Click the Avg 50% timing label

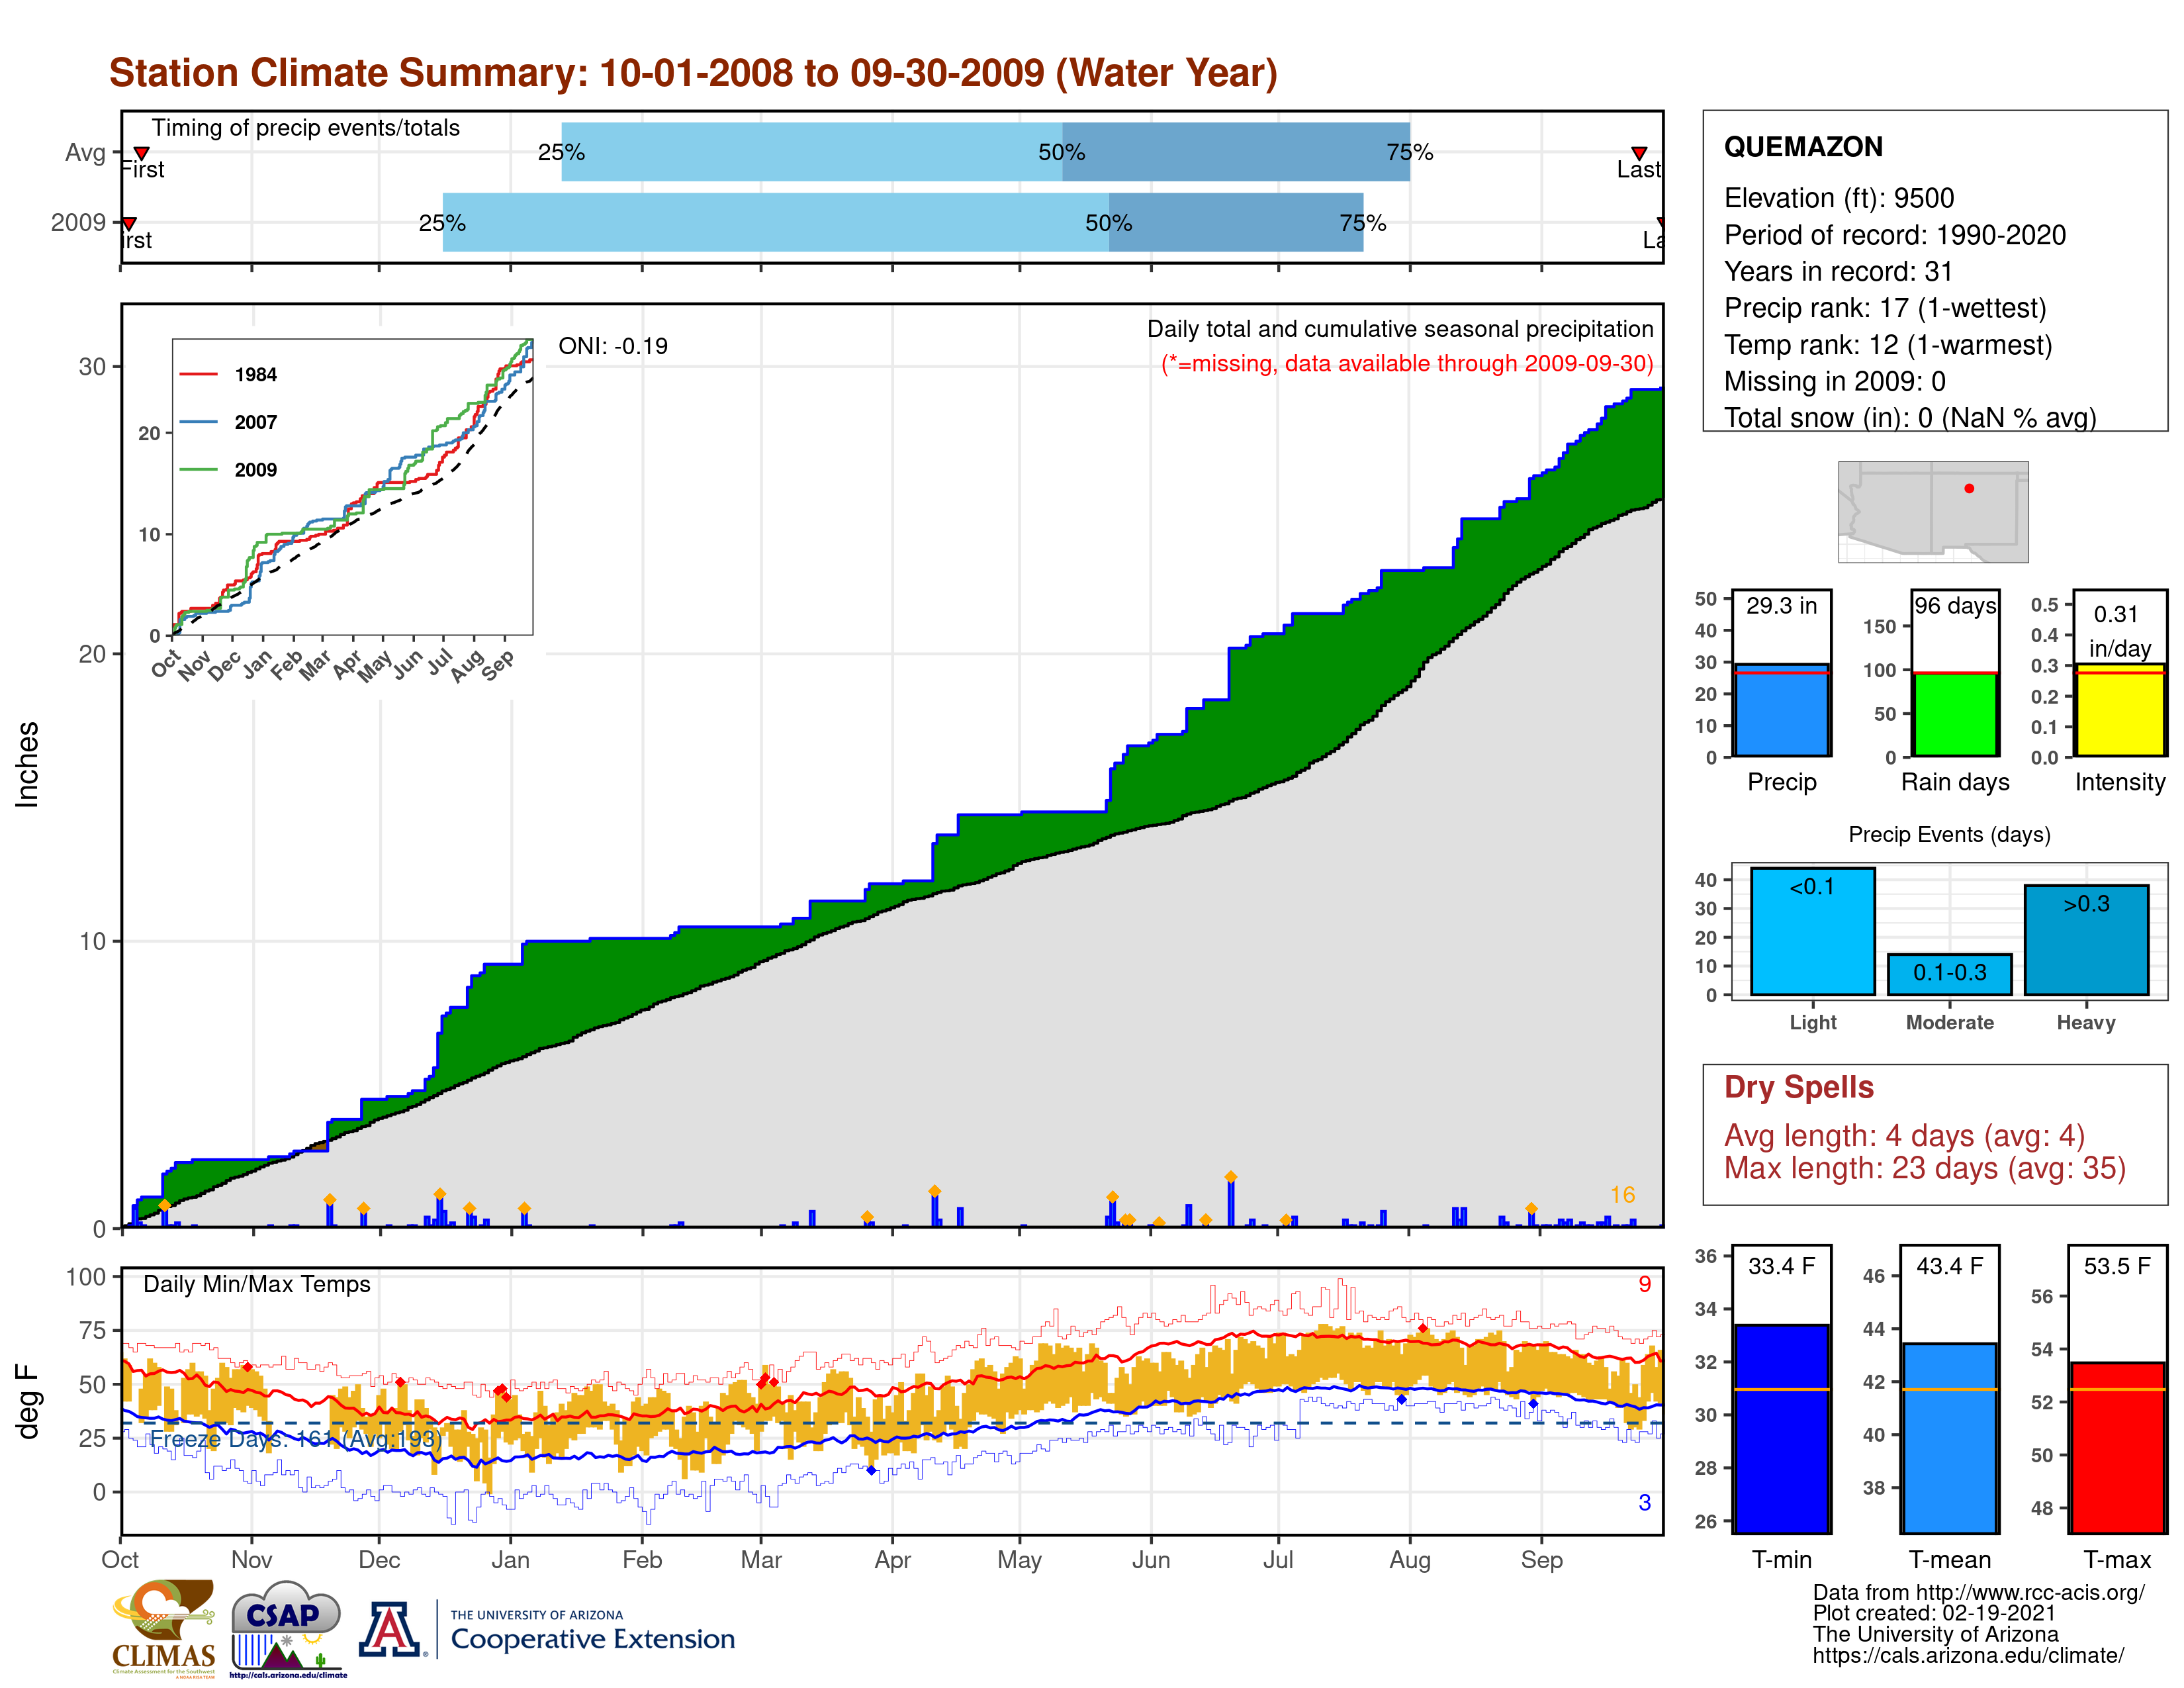(1061, 152)
